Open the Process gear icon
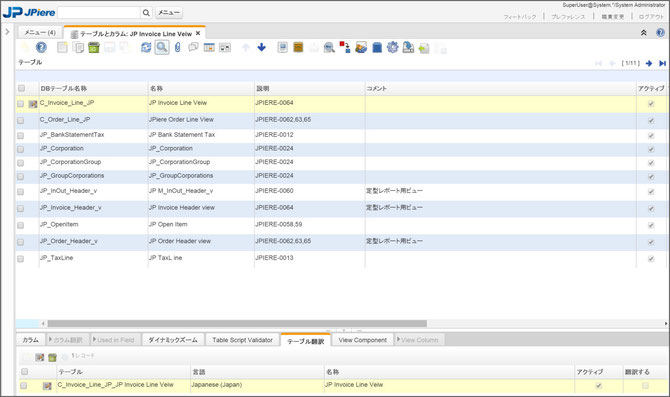Screen dimensions: 670x397 click(x=392, y=47)
